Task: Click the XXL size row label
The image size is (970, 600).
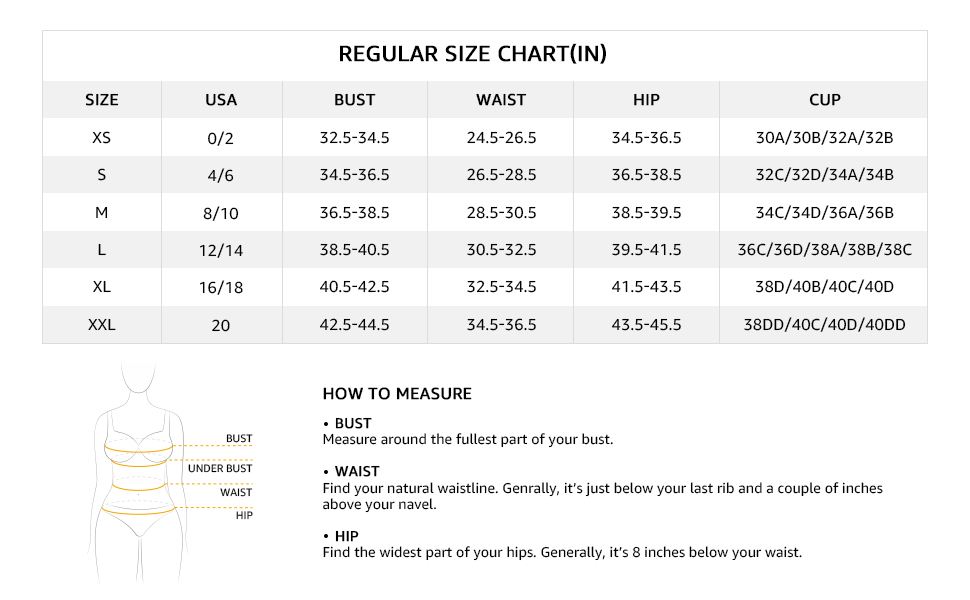Action: click(x=102, y=325)
